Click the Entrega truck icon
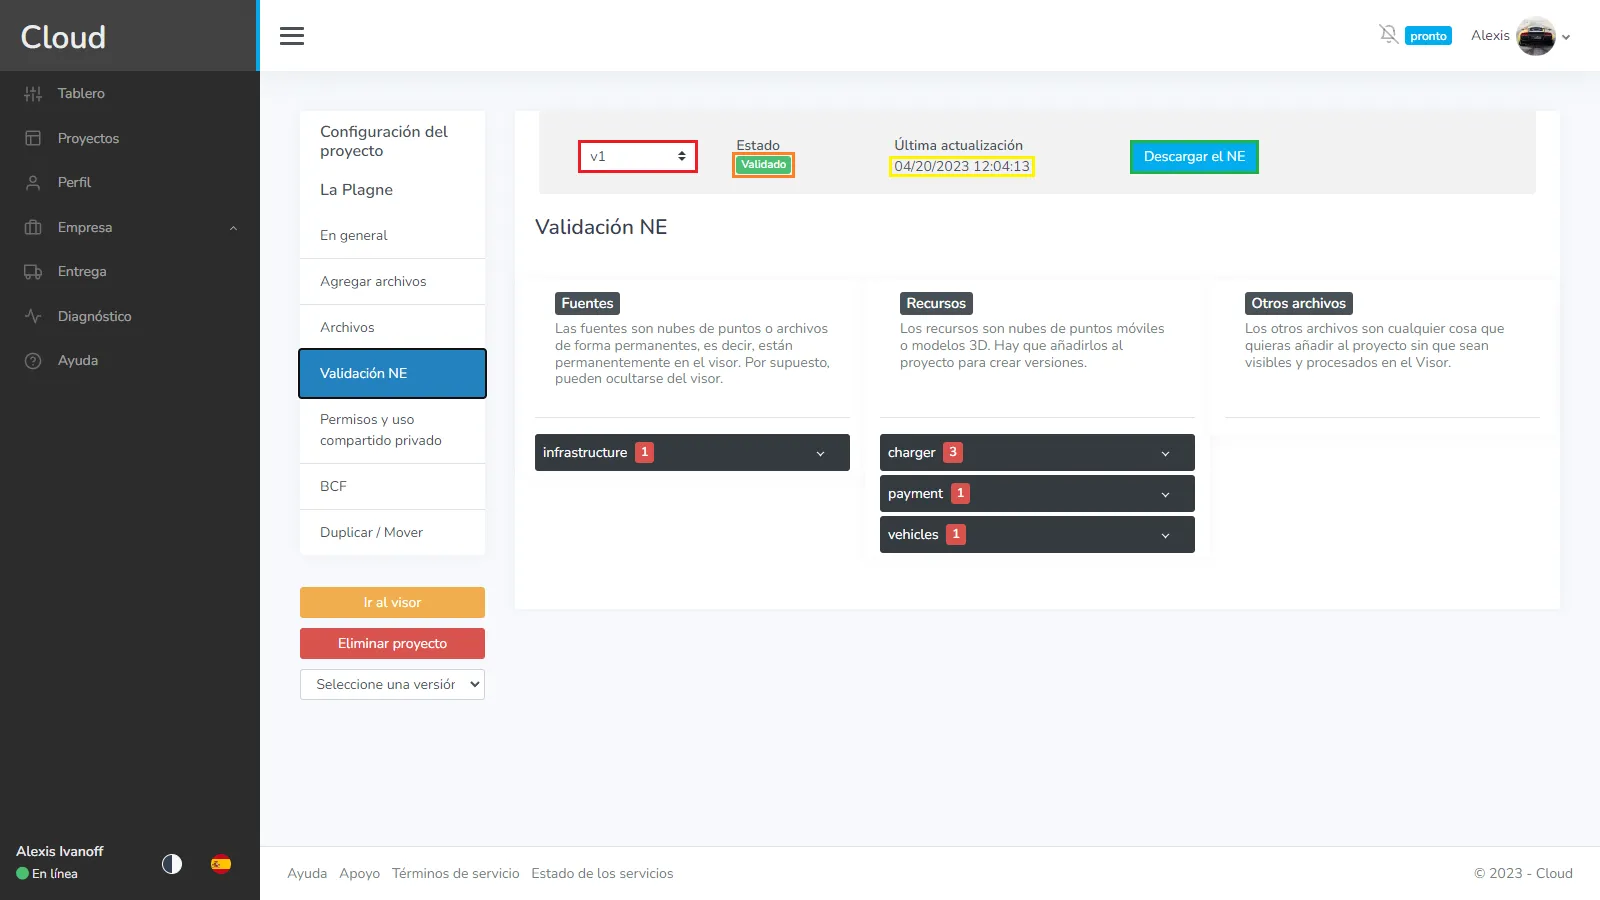Viewport: 1600px width, 900px height. [33, 271]
